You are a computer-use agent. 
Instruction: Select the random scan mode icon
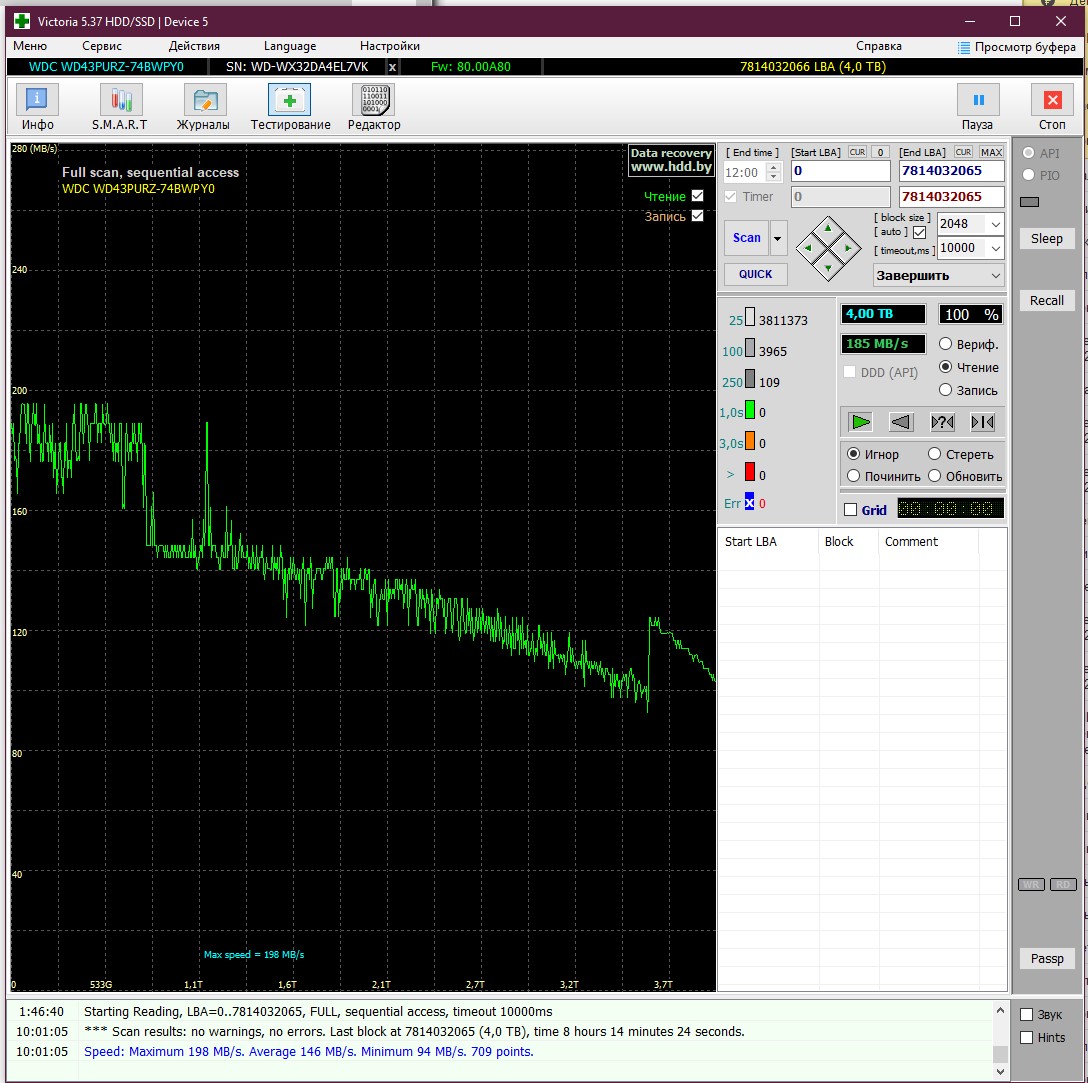click(942, 422)
